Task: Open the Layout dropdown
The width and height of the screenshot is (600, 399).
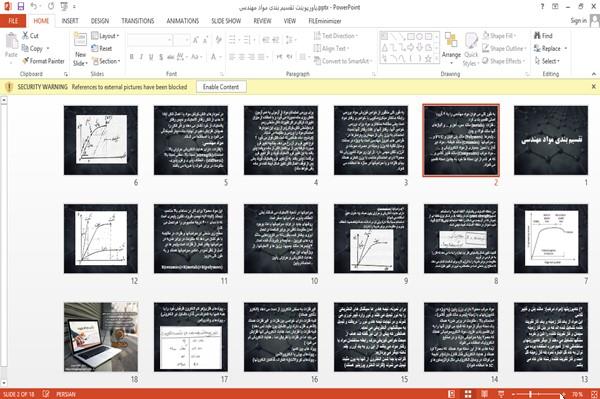Action: point(105,36)
